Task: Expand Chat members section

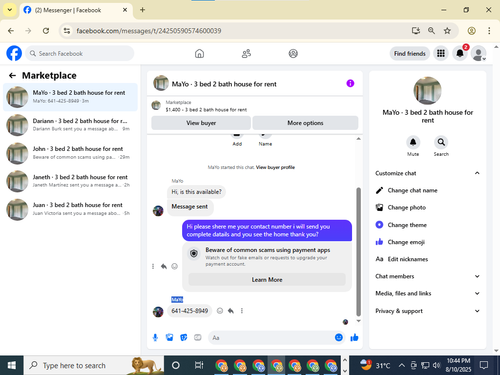Action: [x=427, y=276]
